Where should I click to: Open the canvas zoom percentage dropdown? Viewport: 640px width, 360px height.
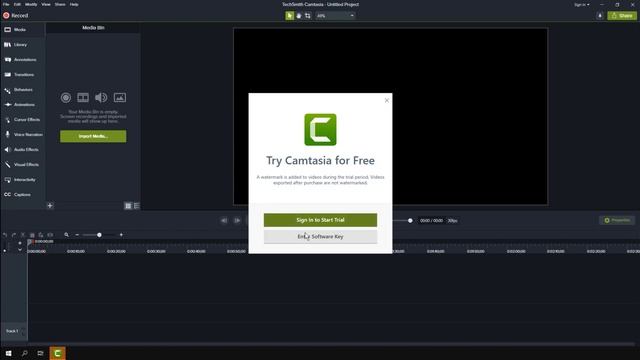coord(335,16)
